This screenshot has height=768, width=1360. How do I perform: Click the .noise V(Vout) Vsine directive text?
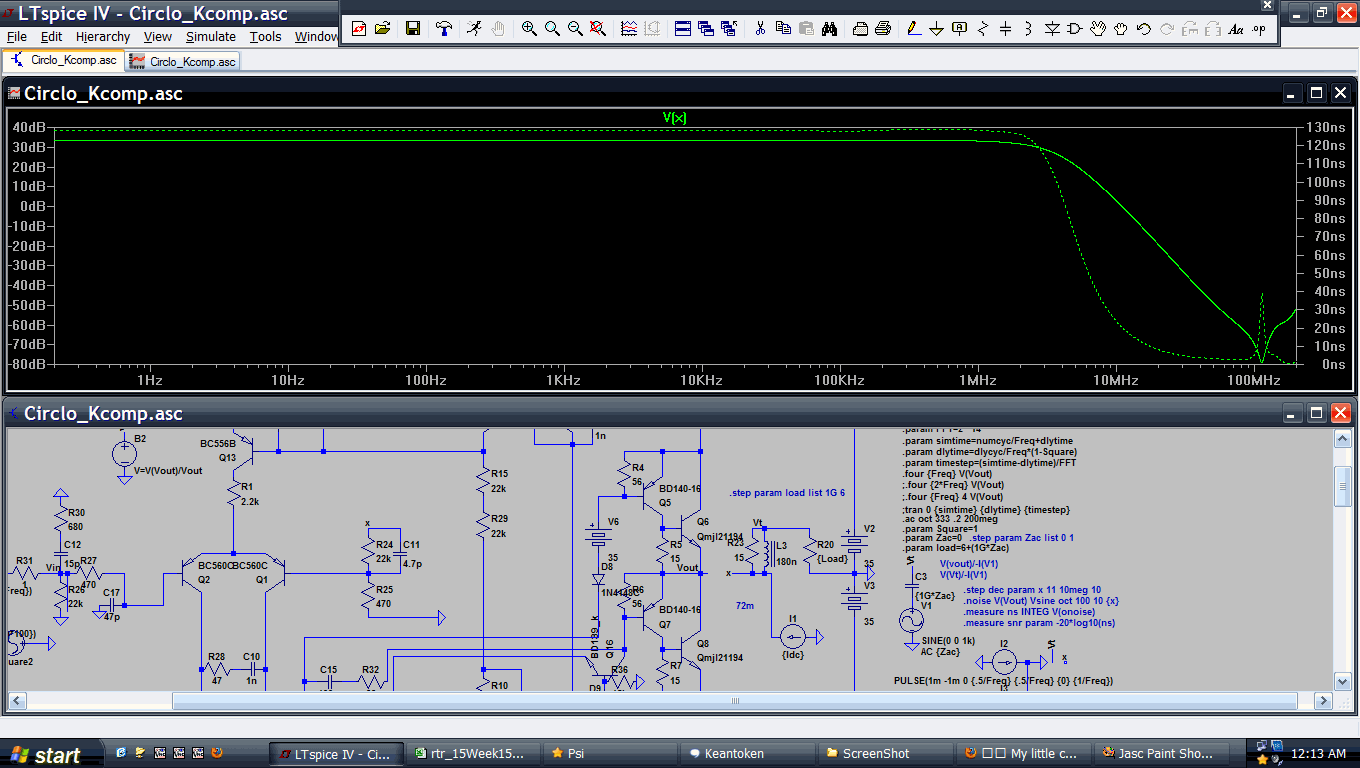tap(1041, 600)
